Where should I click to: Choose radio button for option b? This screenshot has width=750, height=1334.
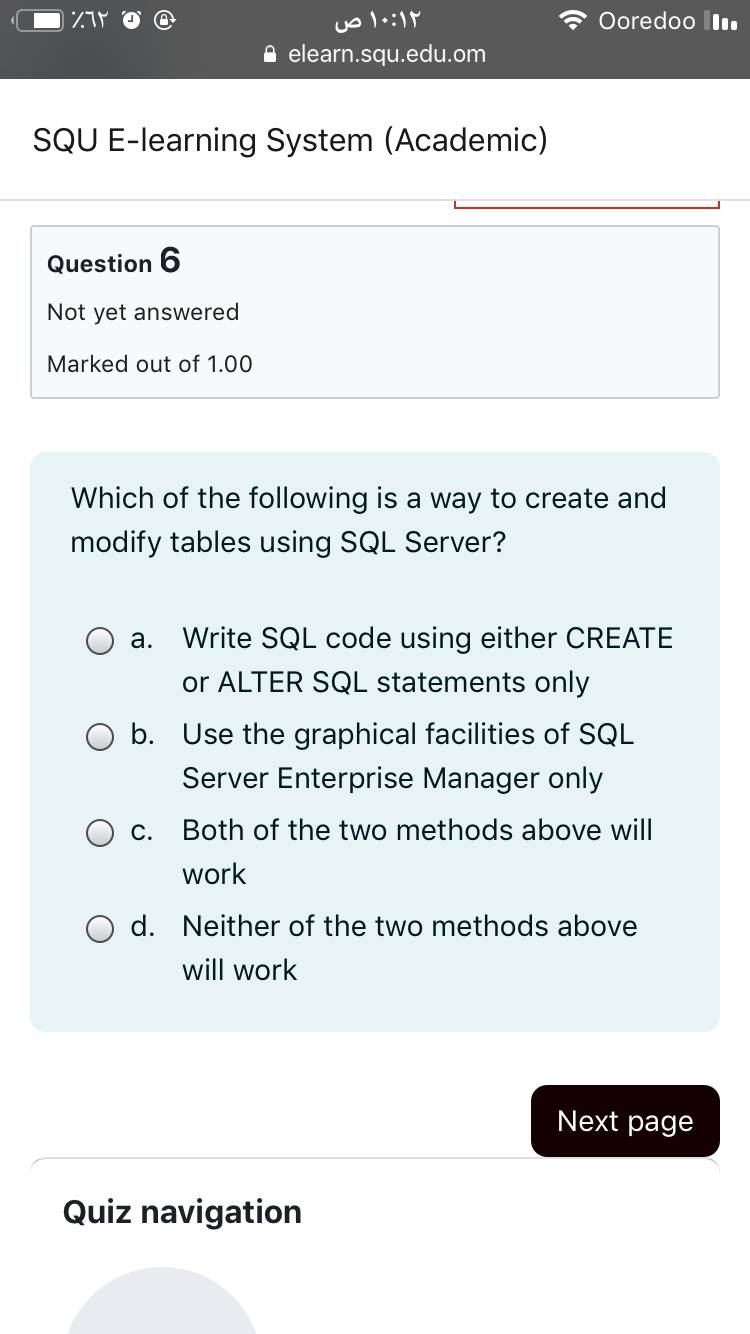click(99, 737)
